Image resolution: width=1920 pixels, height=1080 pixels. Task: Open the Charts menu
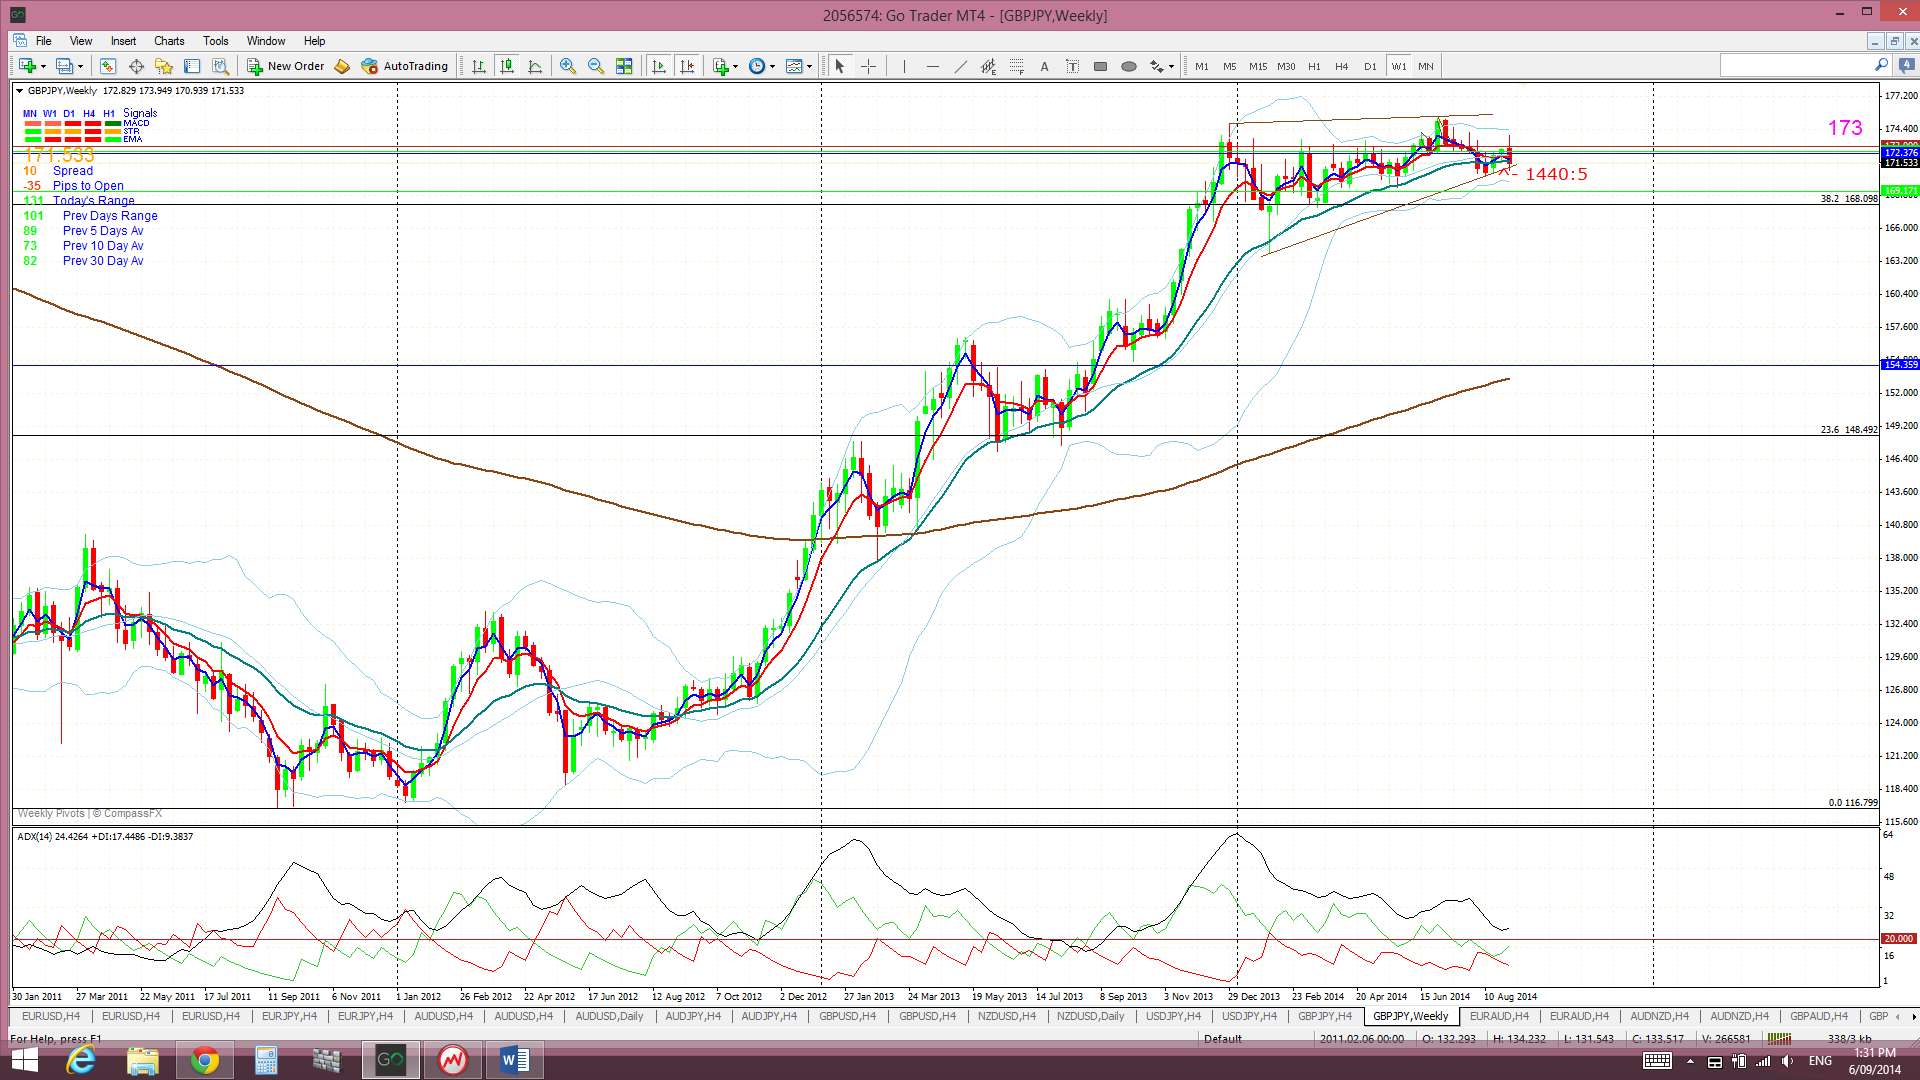tap(169, 41)
